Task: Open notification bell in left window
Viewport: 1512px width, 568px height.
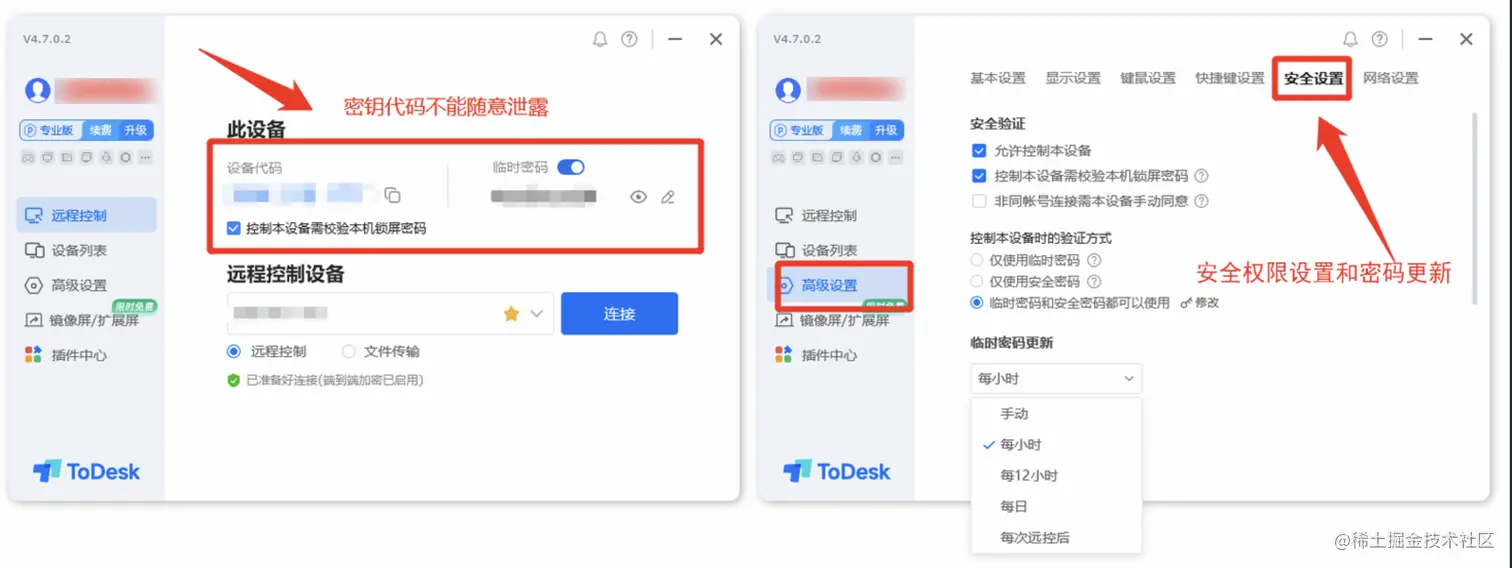Action: click(x=600, y=39)
